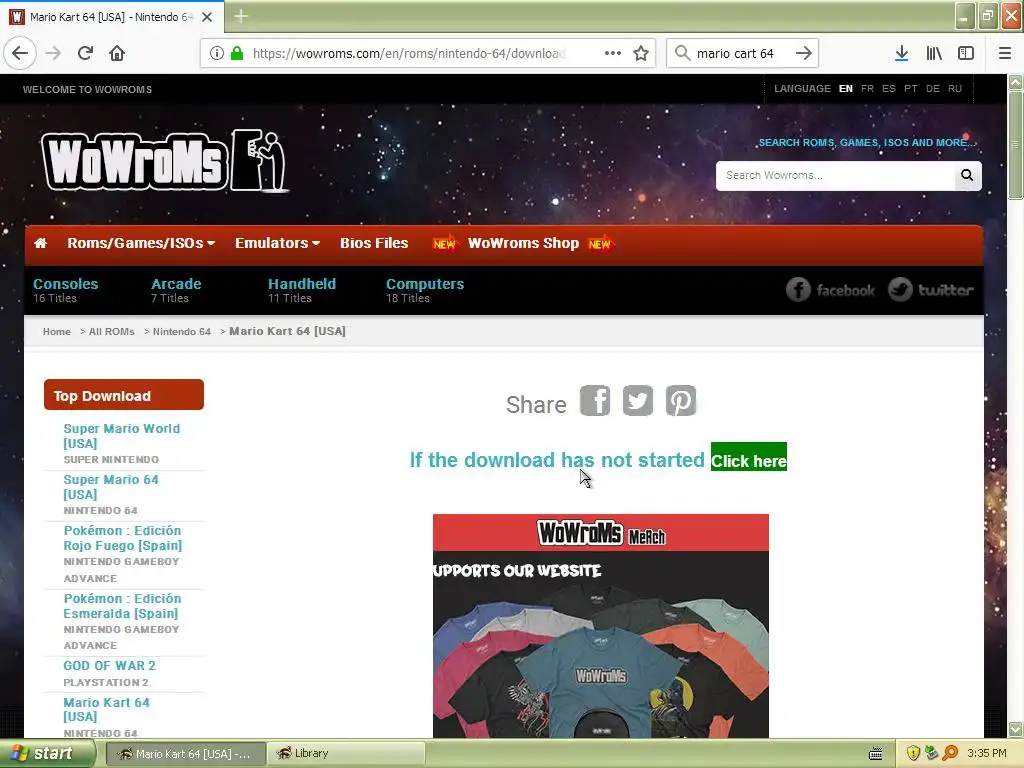Screen dimensions: 1024x768
Task: Click the Search Wowroms input field
Action: pos(835,175)
